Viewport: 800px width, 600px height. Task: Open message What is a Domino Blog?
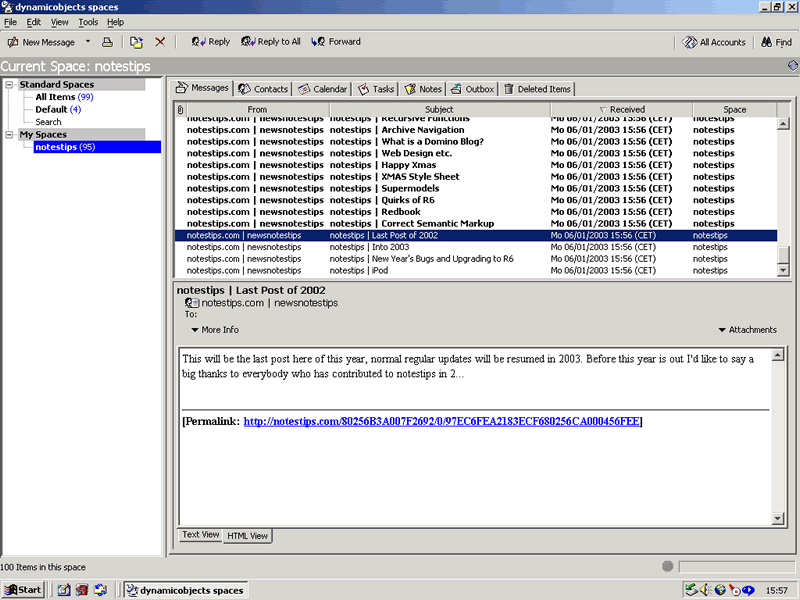(476, 142)
